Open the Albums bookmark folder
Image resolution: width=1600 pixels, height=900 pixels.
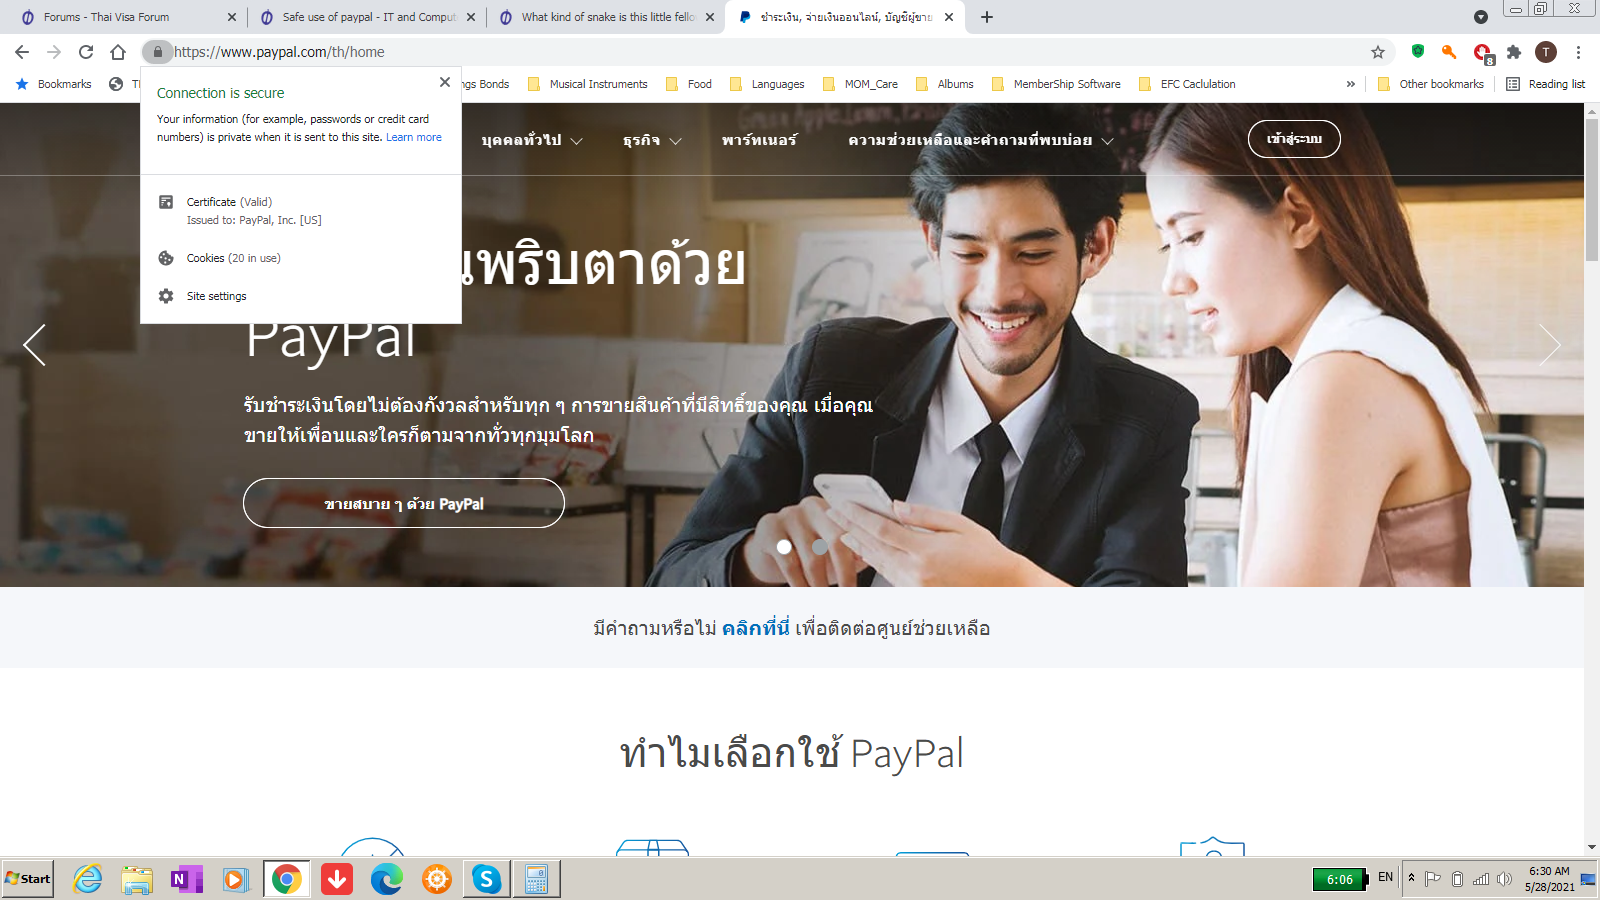[x=945, y=84]
